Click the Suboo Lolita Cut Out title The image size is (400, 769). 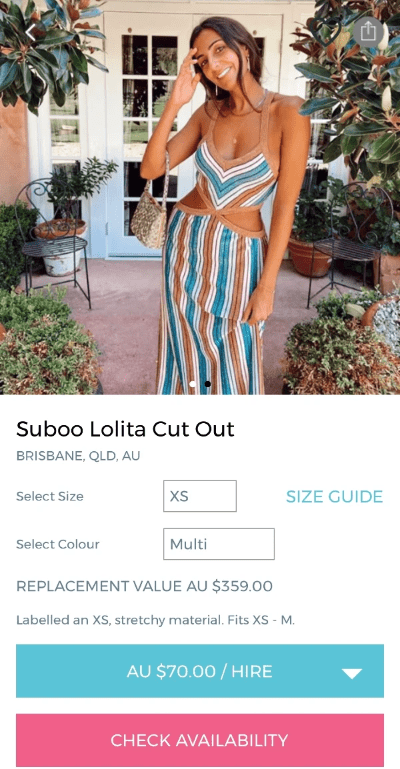pyautogui.click(x=125, y=429)
